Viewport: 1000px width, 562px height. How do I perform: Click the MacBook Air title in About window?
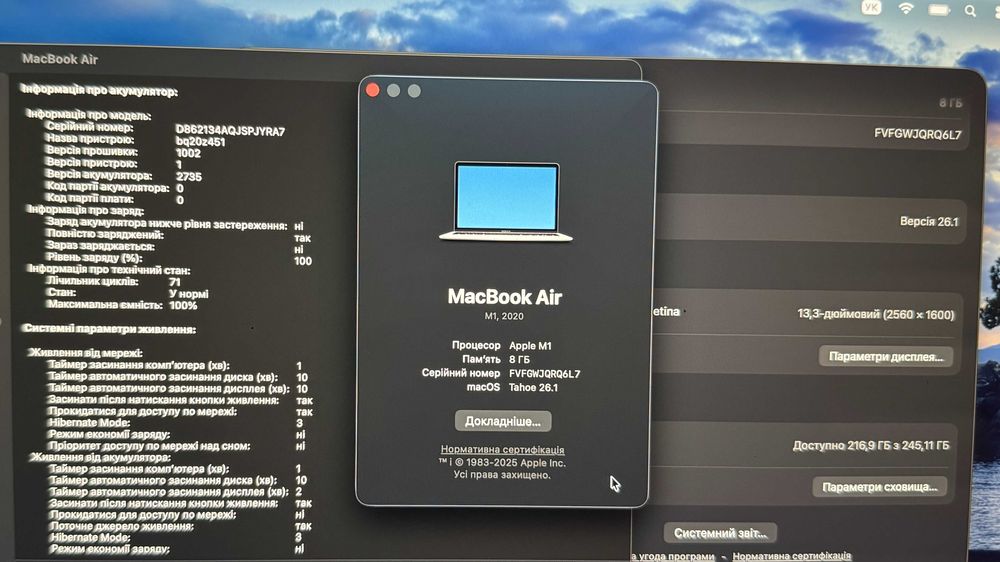[x=504, y=297]
